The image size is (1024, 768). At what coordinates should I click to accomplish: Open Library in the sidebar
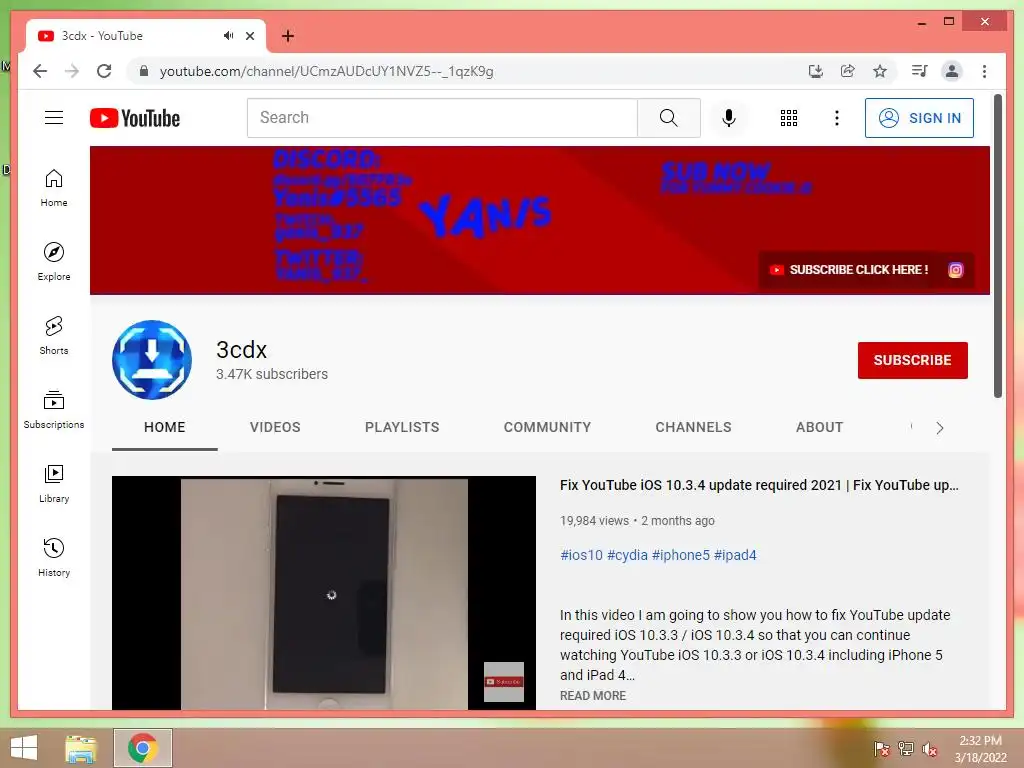click(x=54, y=484)
